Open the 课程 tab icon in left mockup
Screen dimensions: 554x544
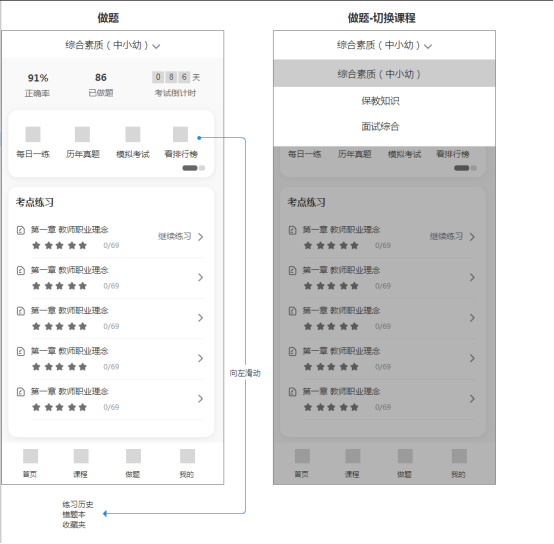(81, 456)
